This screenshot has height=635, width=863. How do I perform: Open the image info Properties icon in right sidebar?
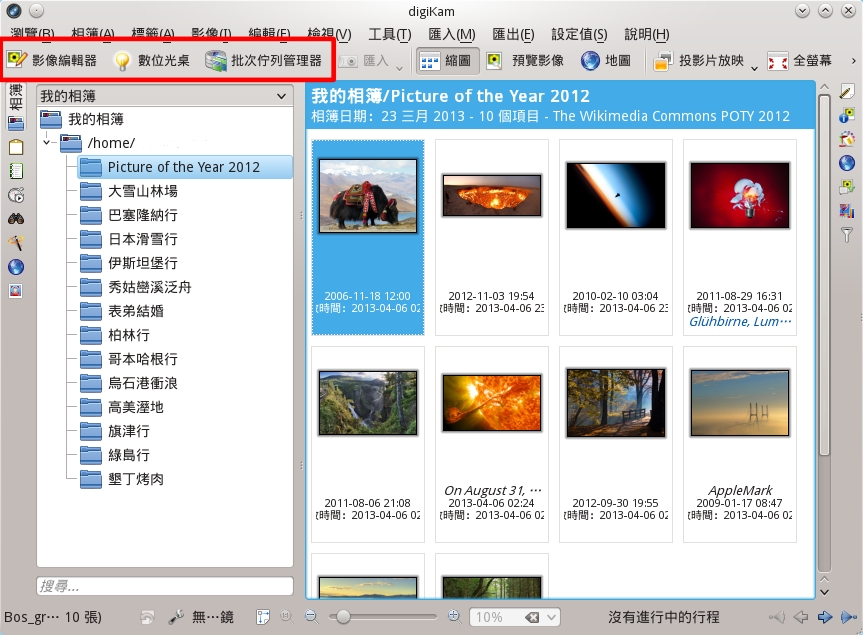[846, 115]
